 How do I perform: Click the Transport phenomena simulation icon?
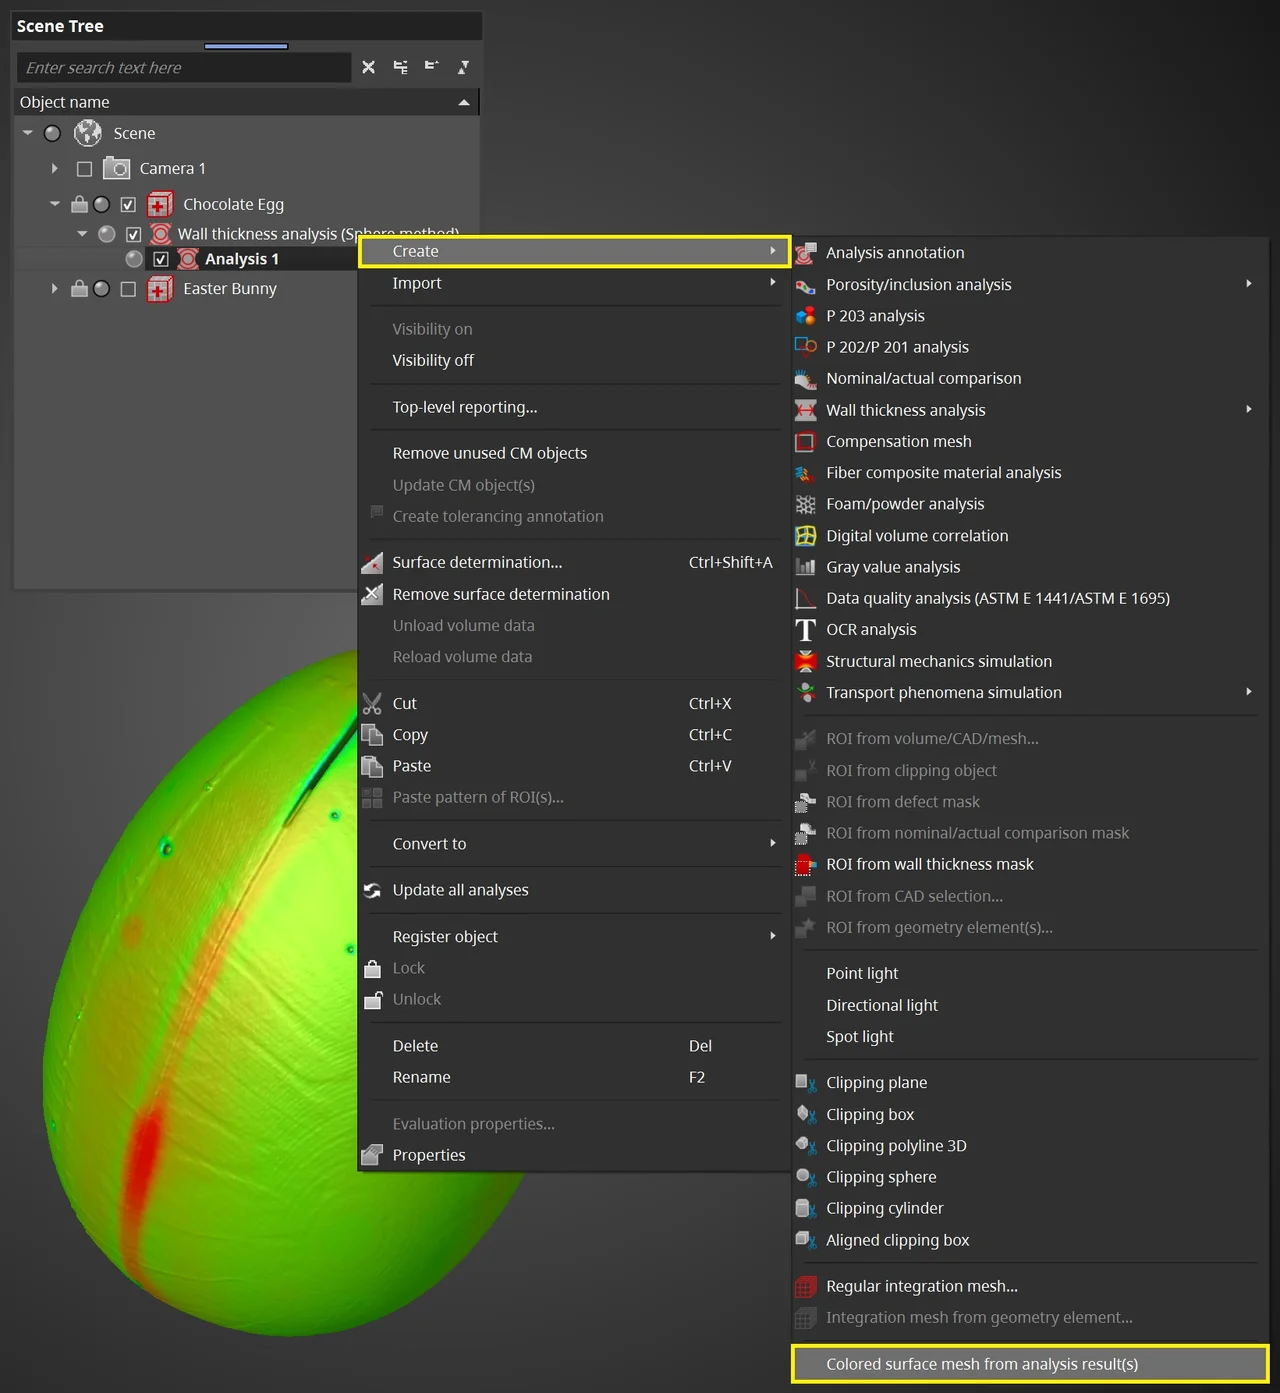[806, 692]
